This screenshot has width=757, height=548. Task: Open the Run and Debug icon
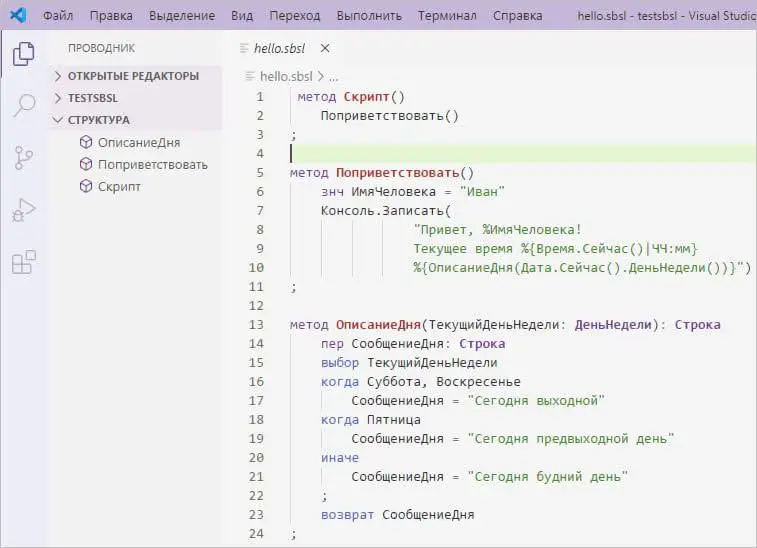point(23,210)
